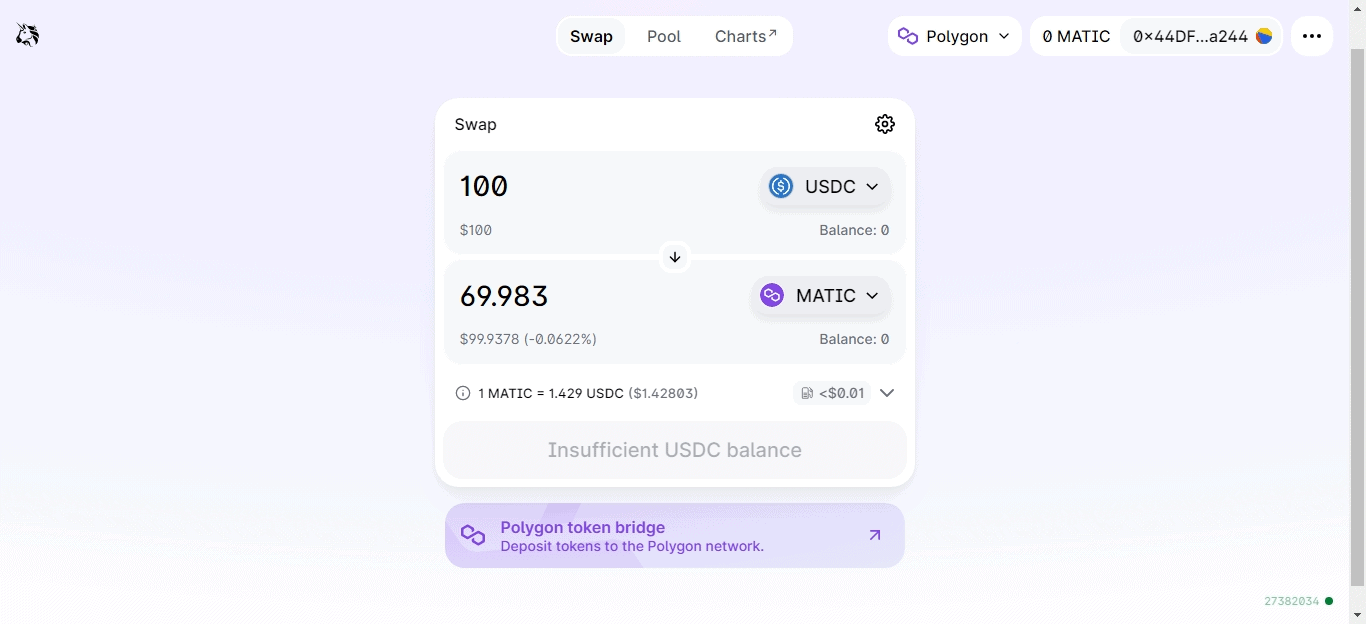Expand the swap price details chevron

pyautogui.click(x=886, y=393)
